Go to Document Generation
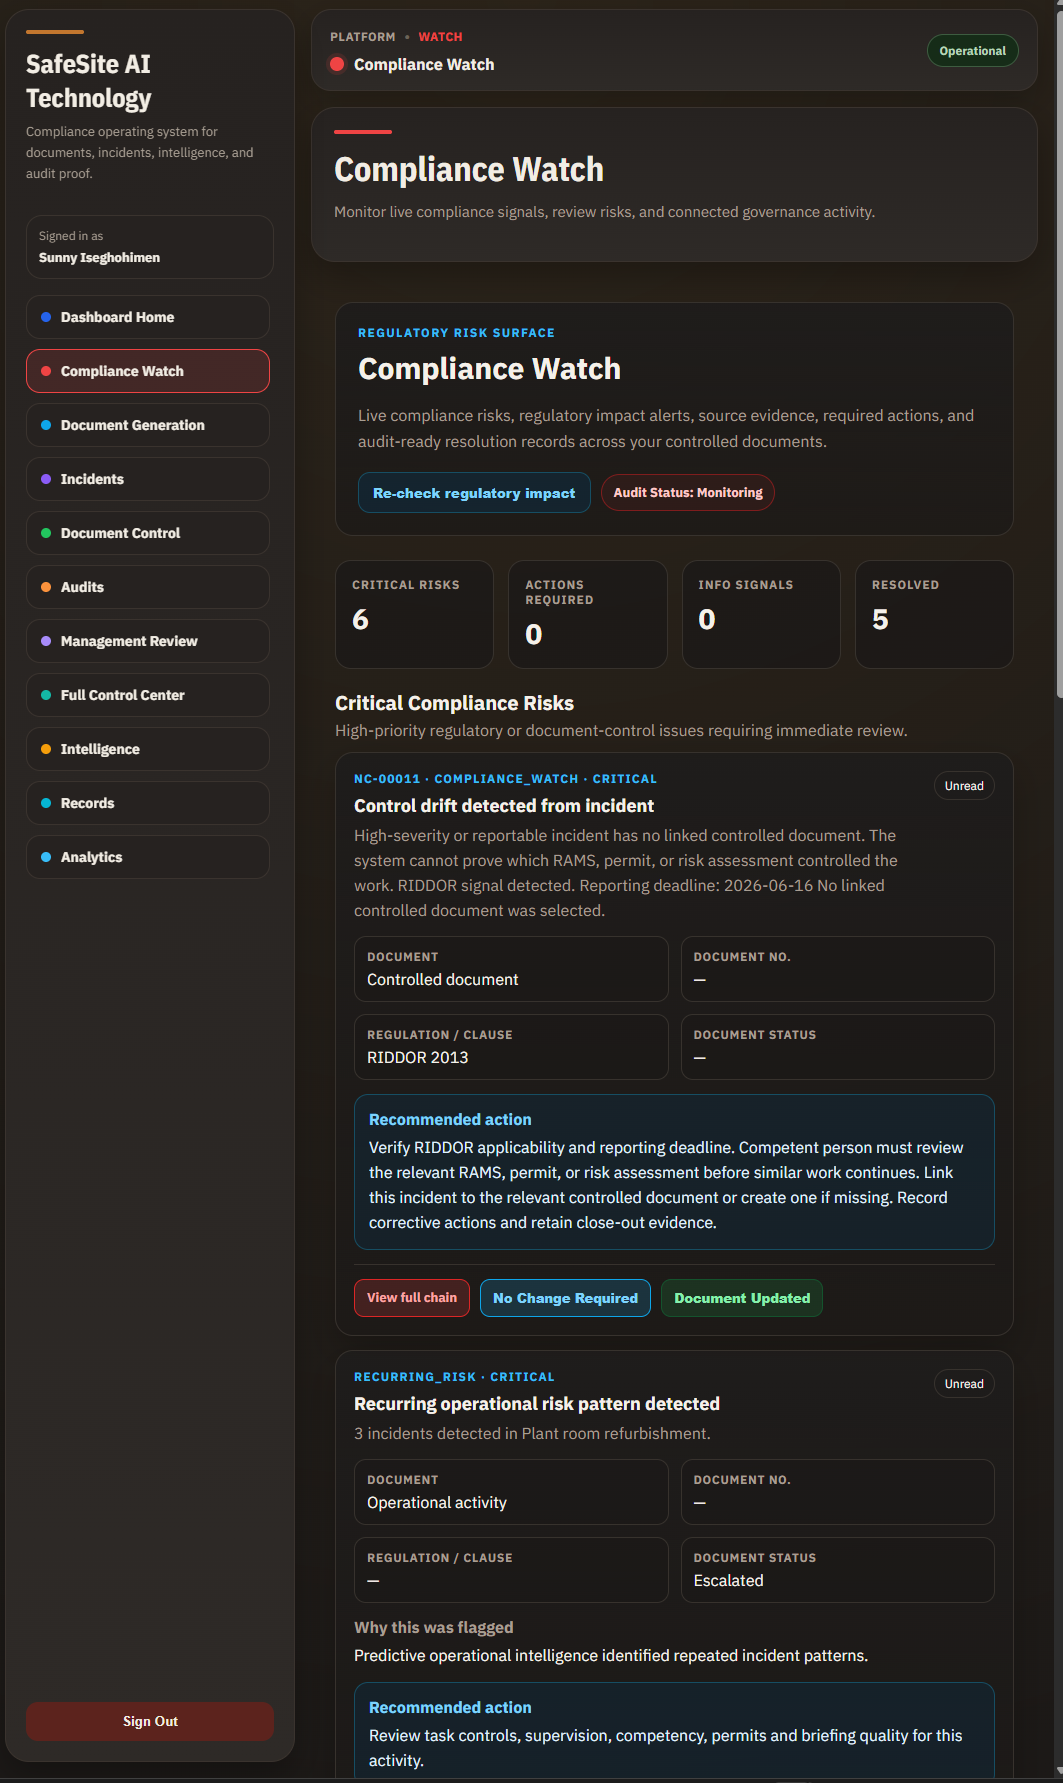Screen dimensions: 1063x1783 [x=148, y=425]
